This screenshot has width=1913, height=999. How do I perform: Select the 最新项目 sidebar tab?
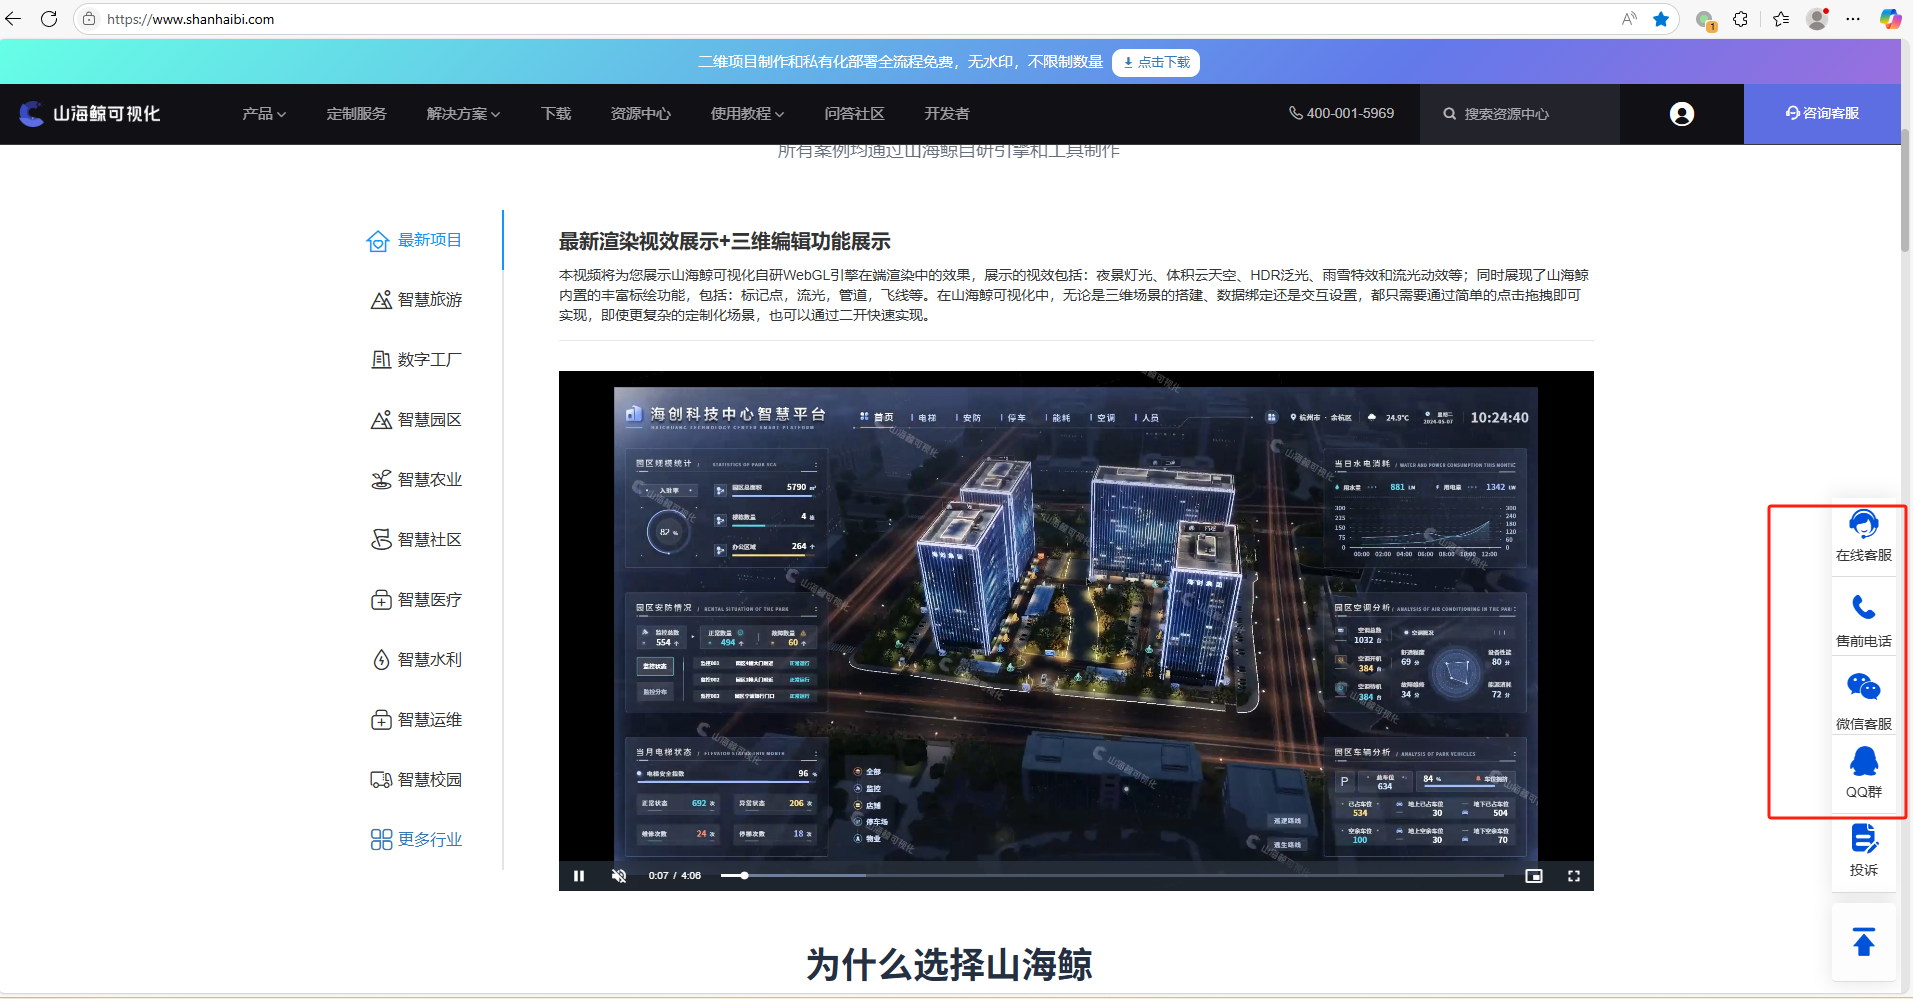415,240
